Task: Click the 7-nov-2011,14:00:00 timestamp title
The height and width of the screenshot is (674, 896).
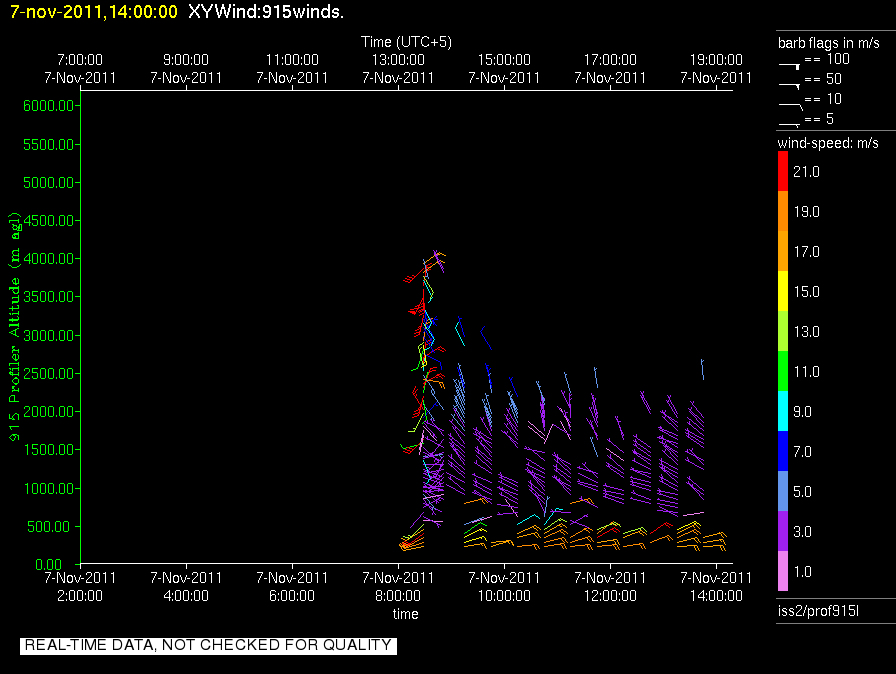Action: 94,11
